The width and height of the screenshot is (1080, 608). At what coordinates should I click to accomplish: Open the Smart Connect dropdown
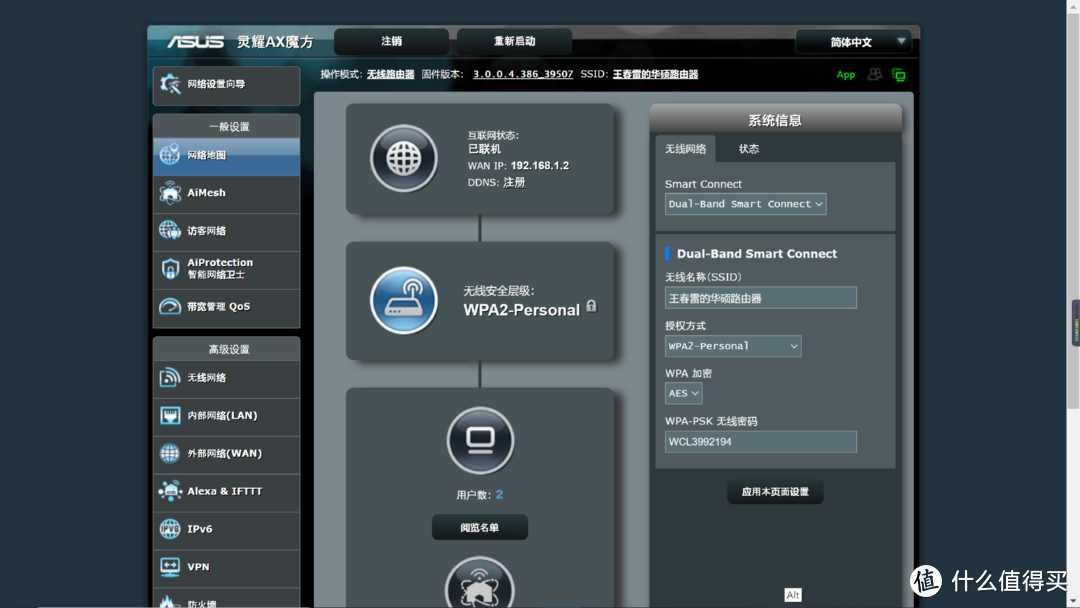tap(745, 204)
